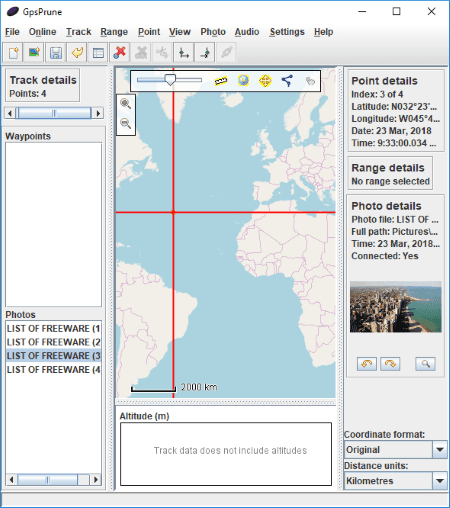This screenshot has width=450, height=508.
Task: Open the Distance units Kilometres dropdown
Action: 395,481
